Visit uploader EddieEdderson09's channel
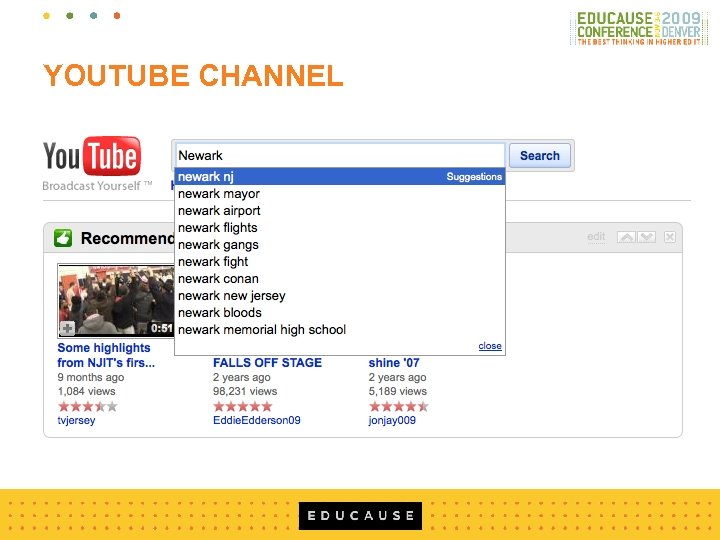 tap(257, 420)
